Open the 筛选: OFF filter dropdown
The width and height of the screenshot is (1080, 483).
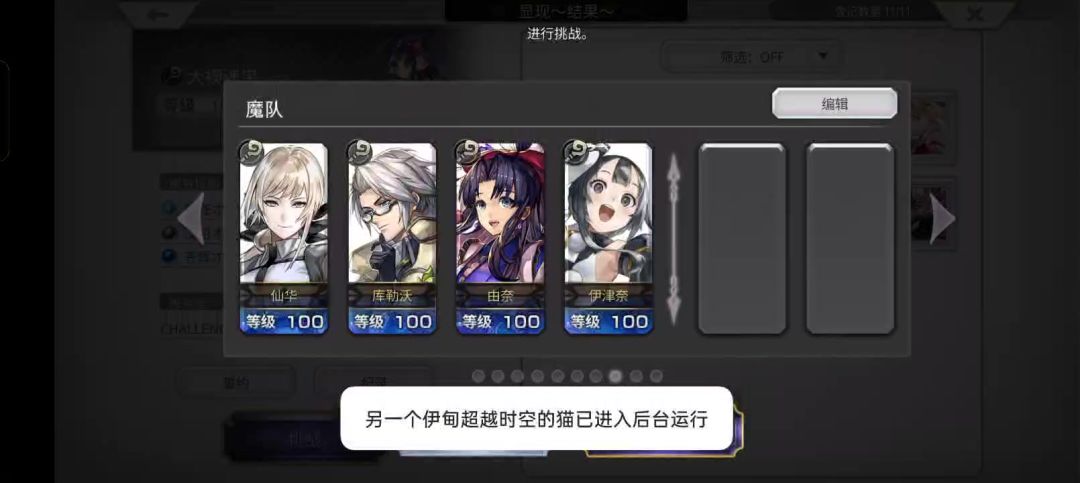[751, 57]
